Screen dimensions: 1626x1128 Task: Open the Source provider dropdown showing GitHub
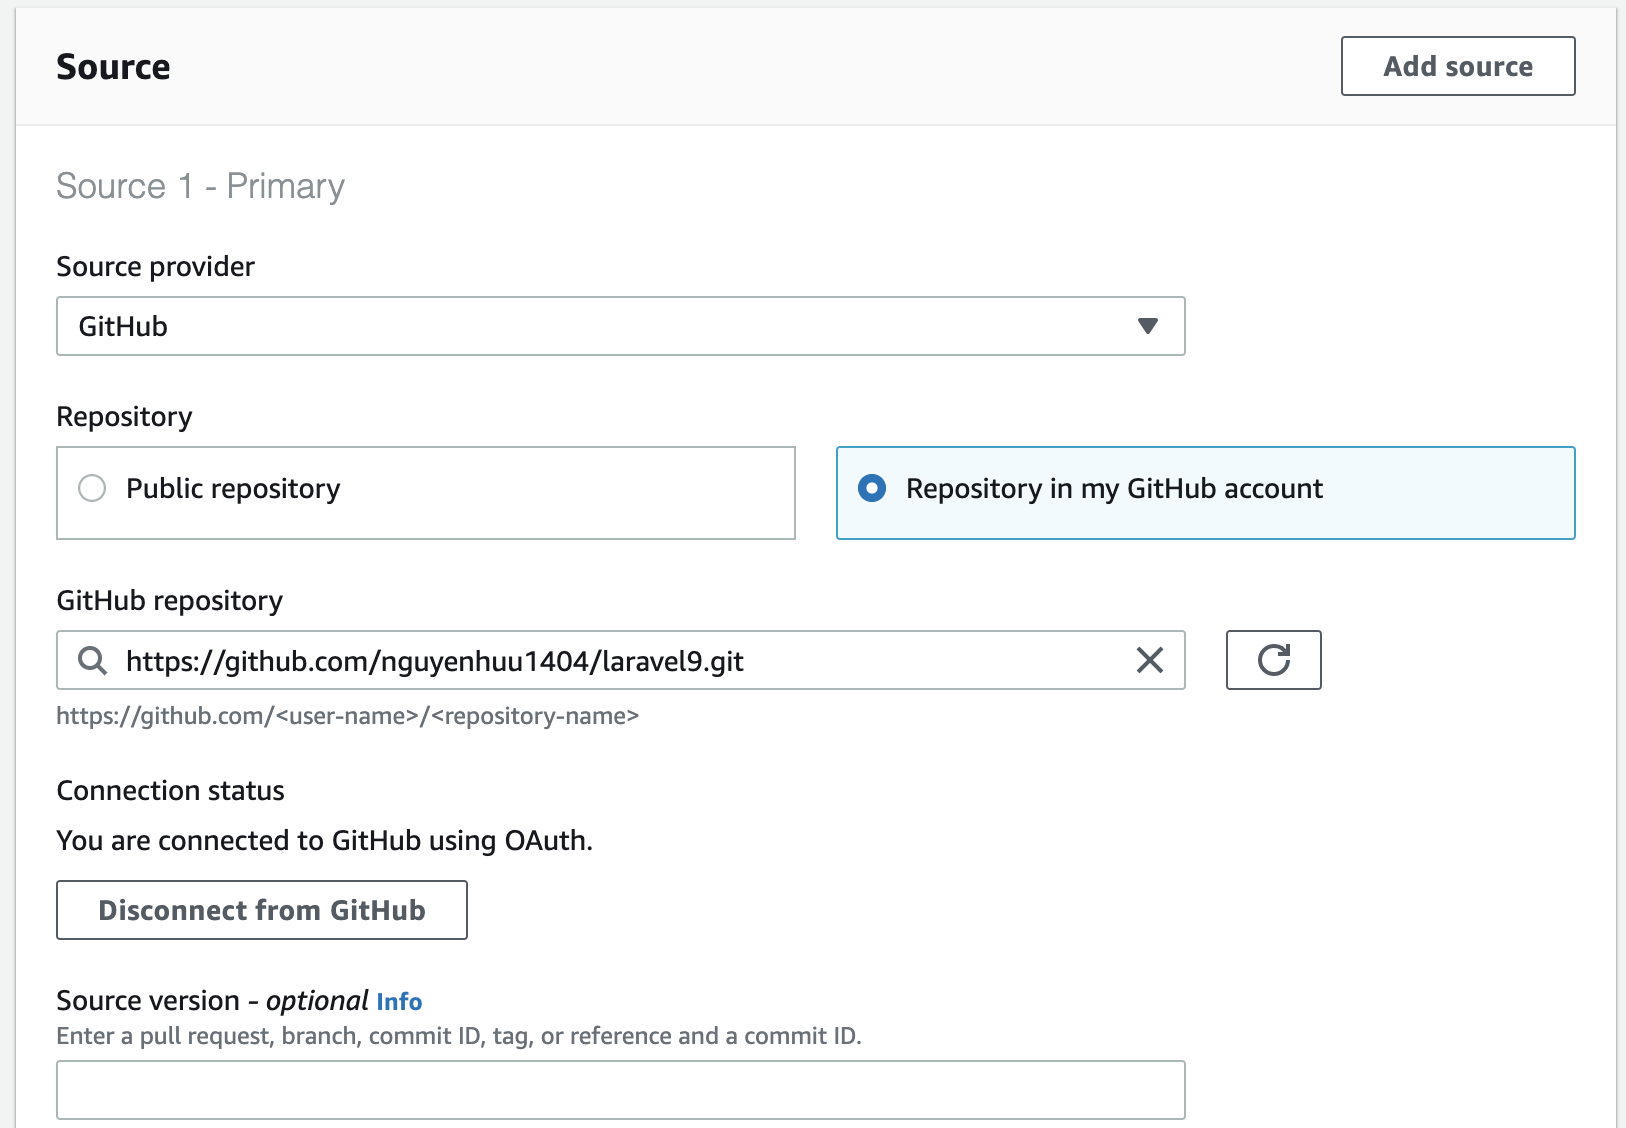[620, 325]
